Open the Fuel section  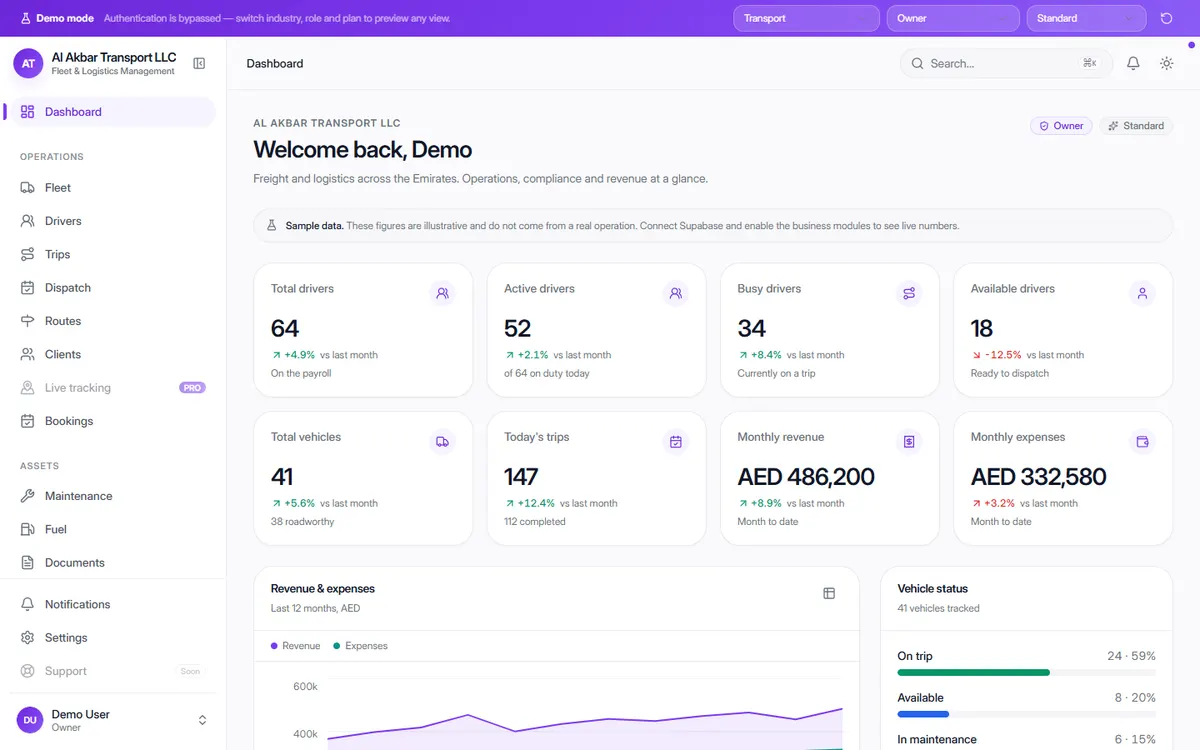pos(112,530)
